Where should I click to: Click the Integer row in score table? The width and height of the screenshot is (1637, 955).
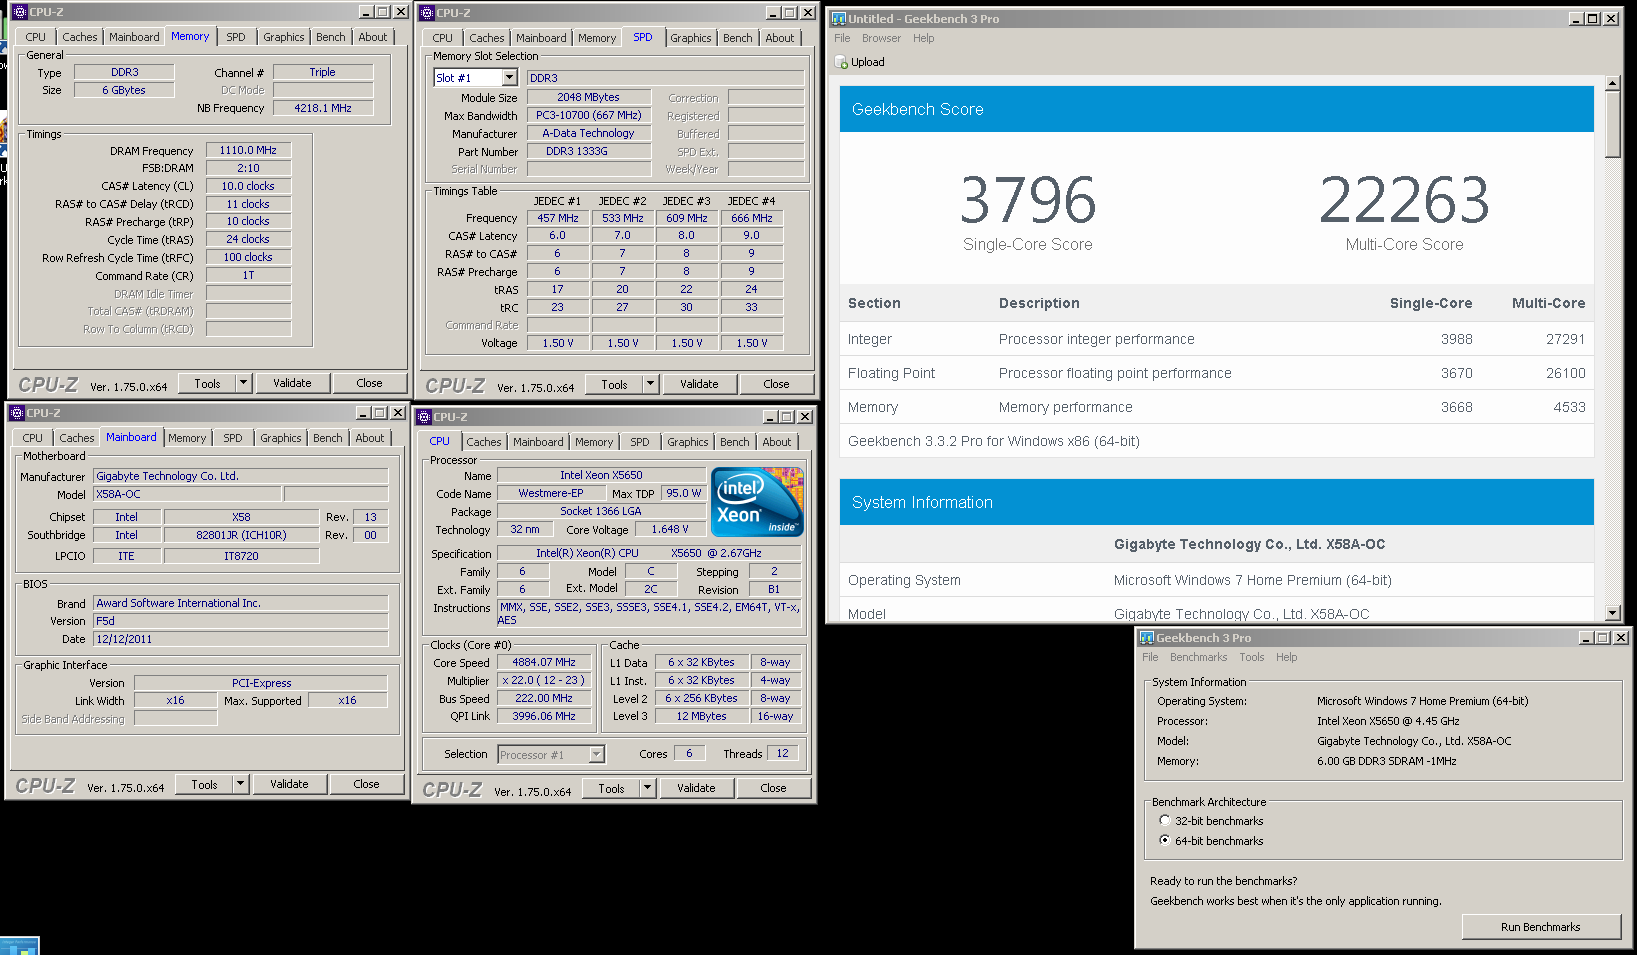point(1217,339)
